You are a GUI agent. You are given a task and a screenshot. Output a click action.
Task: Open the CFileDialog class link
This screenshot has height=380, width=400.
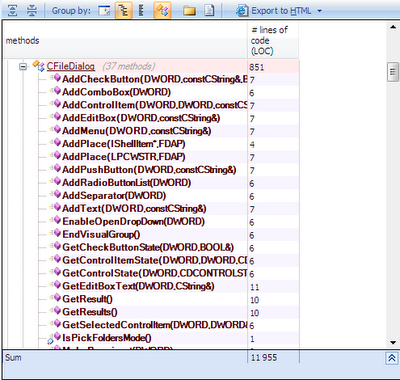(x=71, y=66)
